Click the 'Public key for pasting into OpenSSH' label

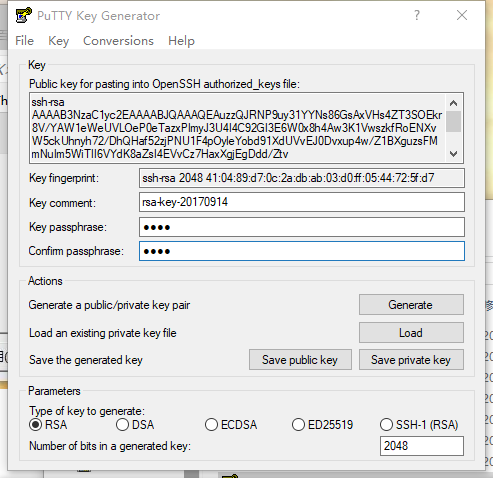(x=164, y=84)
